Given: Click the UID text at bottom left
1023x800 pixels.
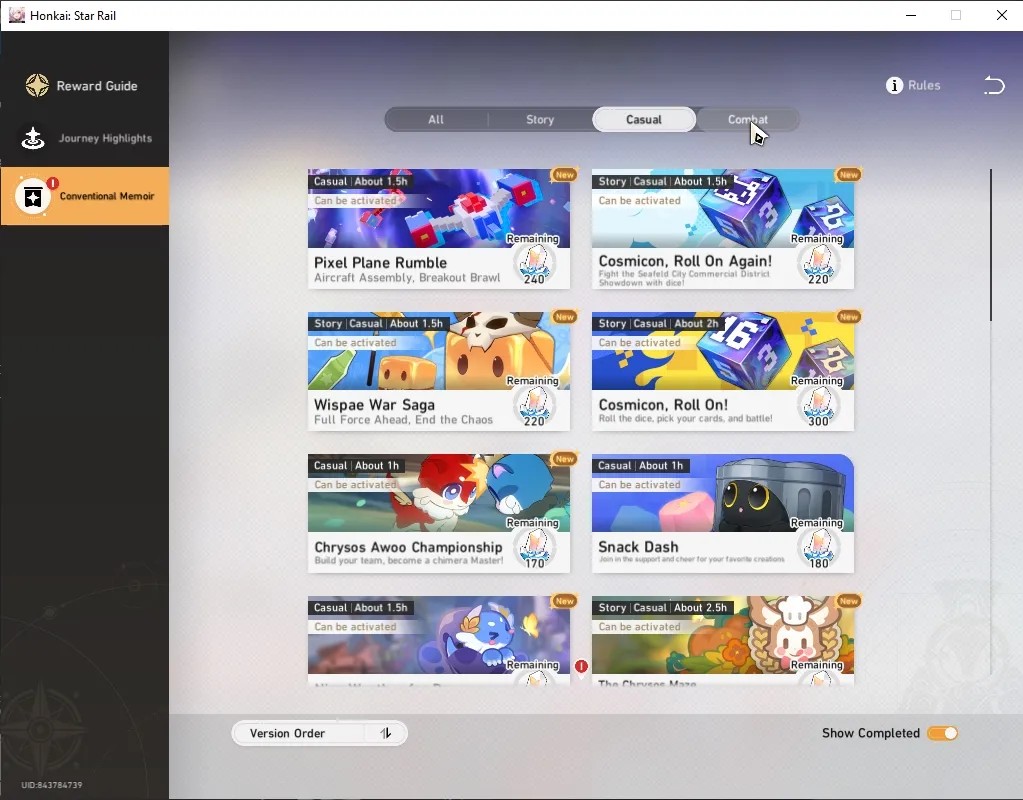Looking at the screenshot, I should 52,785.
